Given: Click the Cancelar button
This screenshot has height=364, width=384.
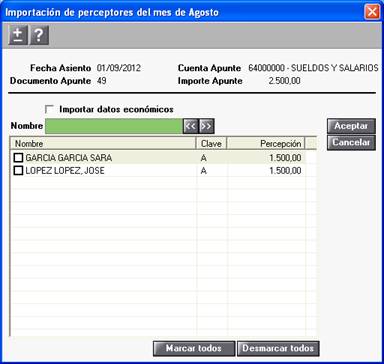Looking at the screenshot, I should tap(351, 142).
